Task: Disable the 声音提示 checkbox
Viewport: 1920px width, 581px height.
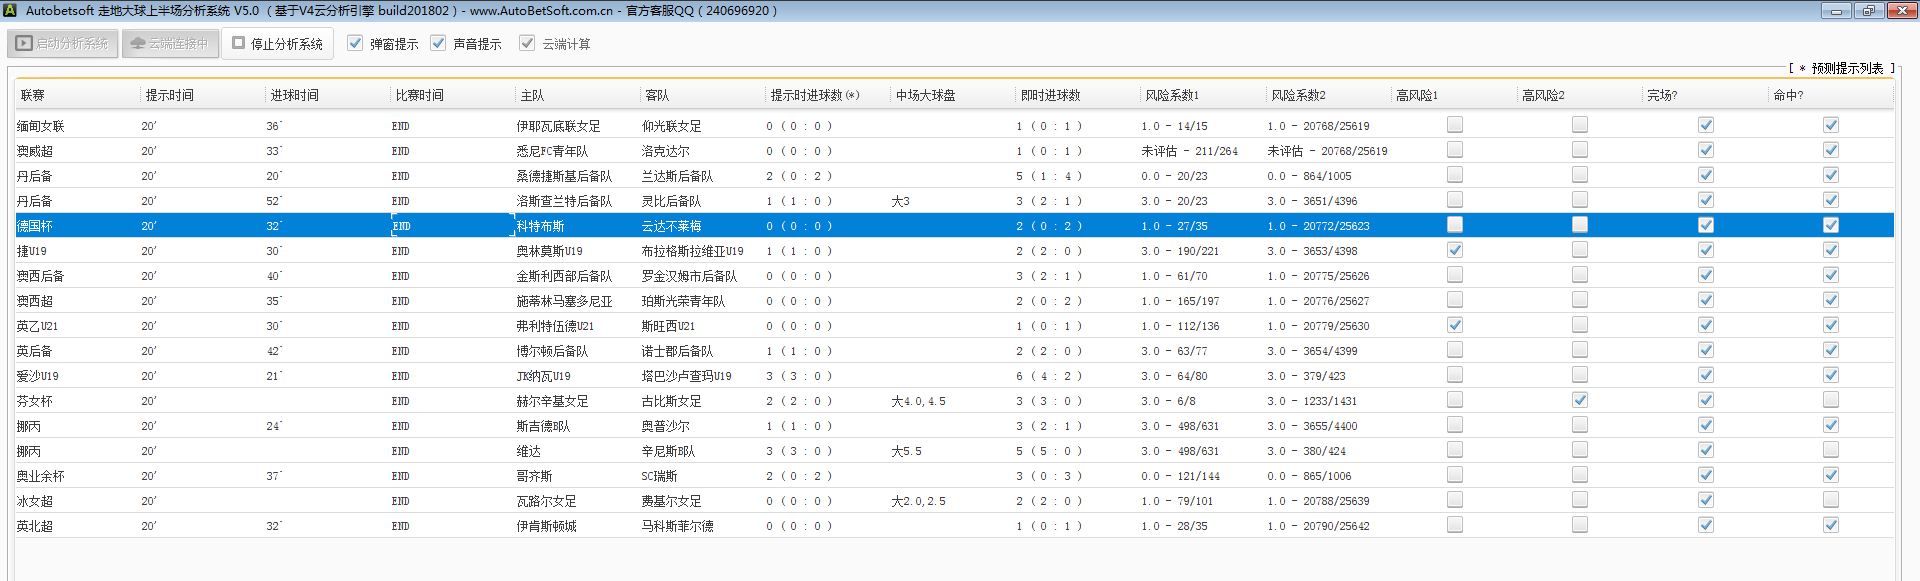Action: [438, 43]
